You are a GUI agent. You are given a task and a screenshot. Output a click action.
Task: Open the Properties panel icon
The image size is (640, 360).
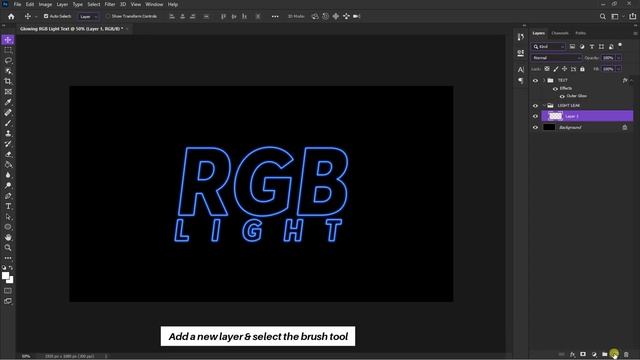[x=520, y=53]
